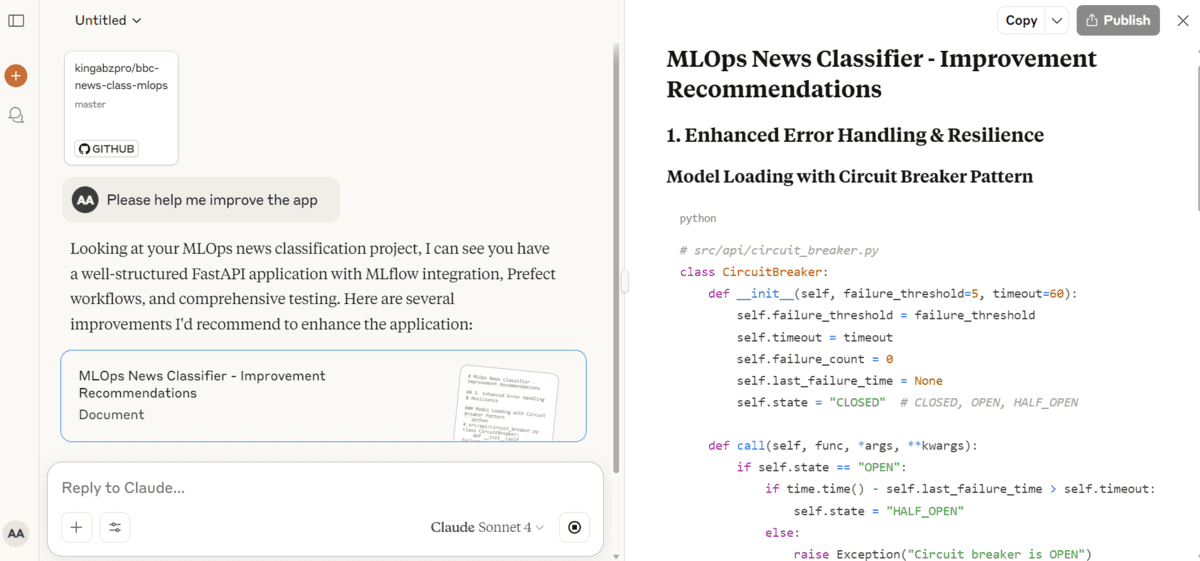Click the Publish button
The height and width of the screenshot is (561, 1200).
[x=1118, y=20]
